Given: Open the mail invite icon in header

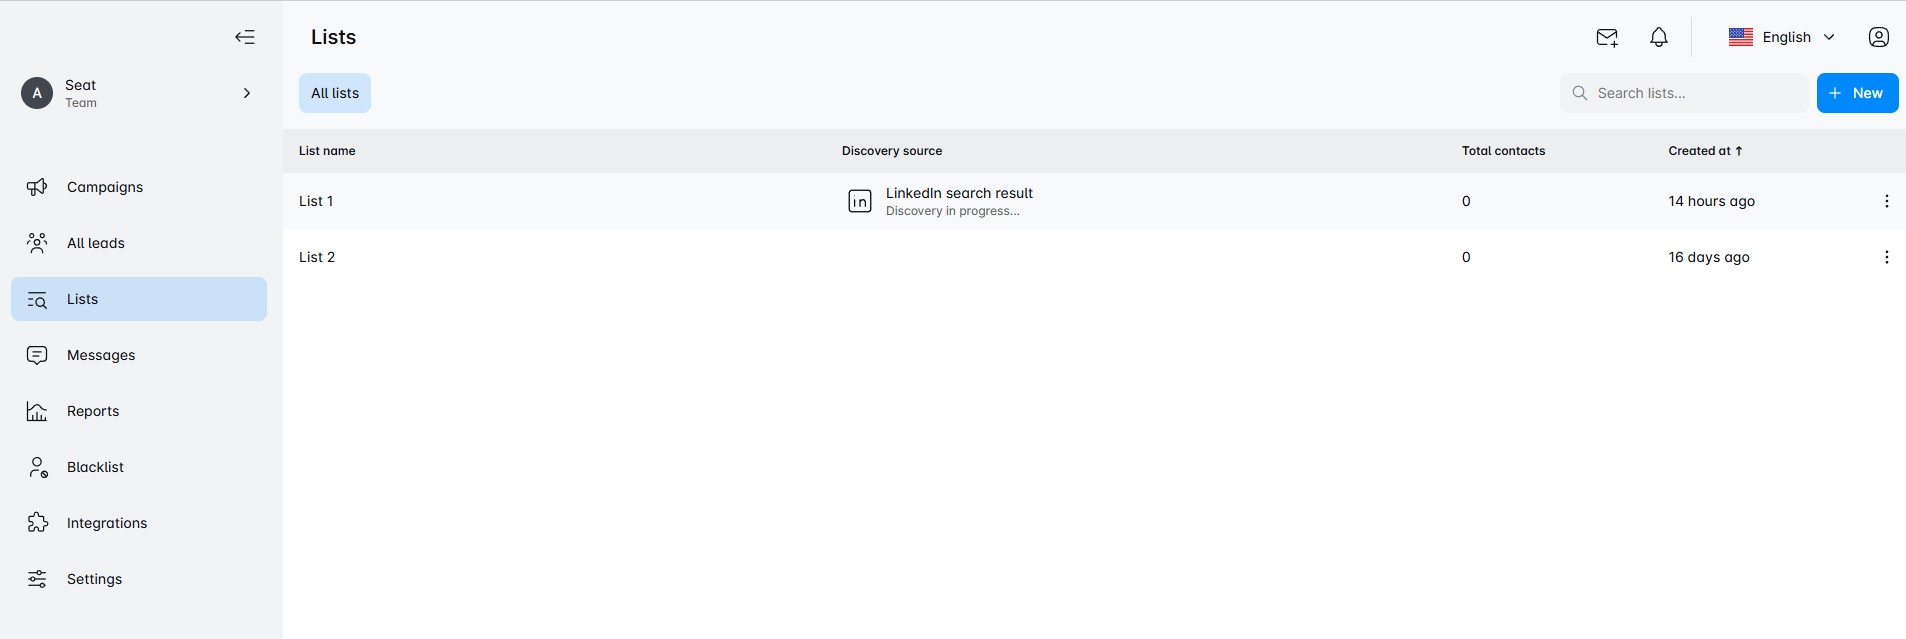Looking at the screenshot, I should pos(1607,37).
